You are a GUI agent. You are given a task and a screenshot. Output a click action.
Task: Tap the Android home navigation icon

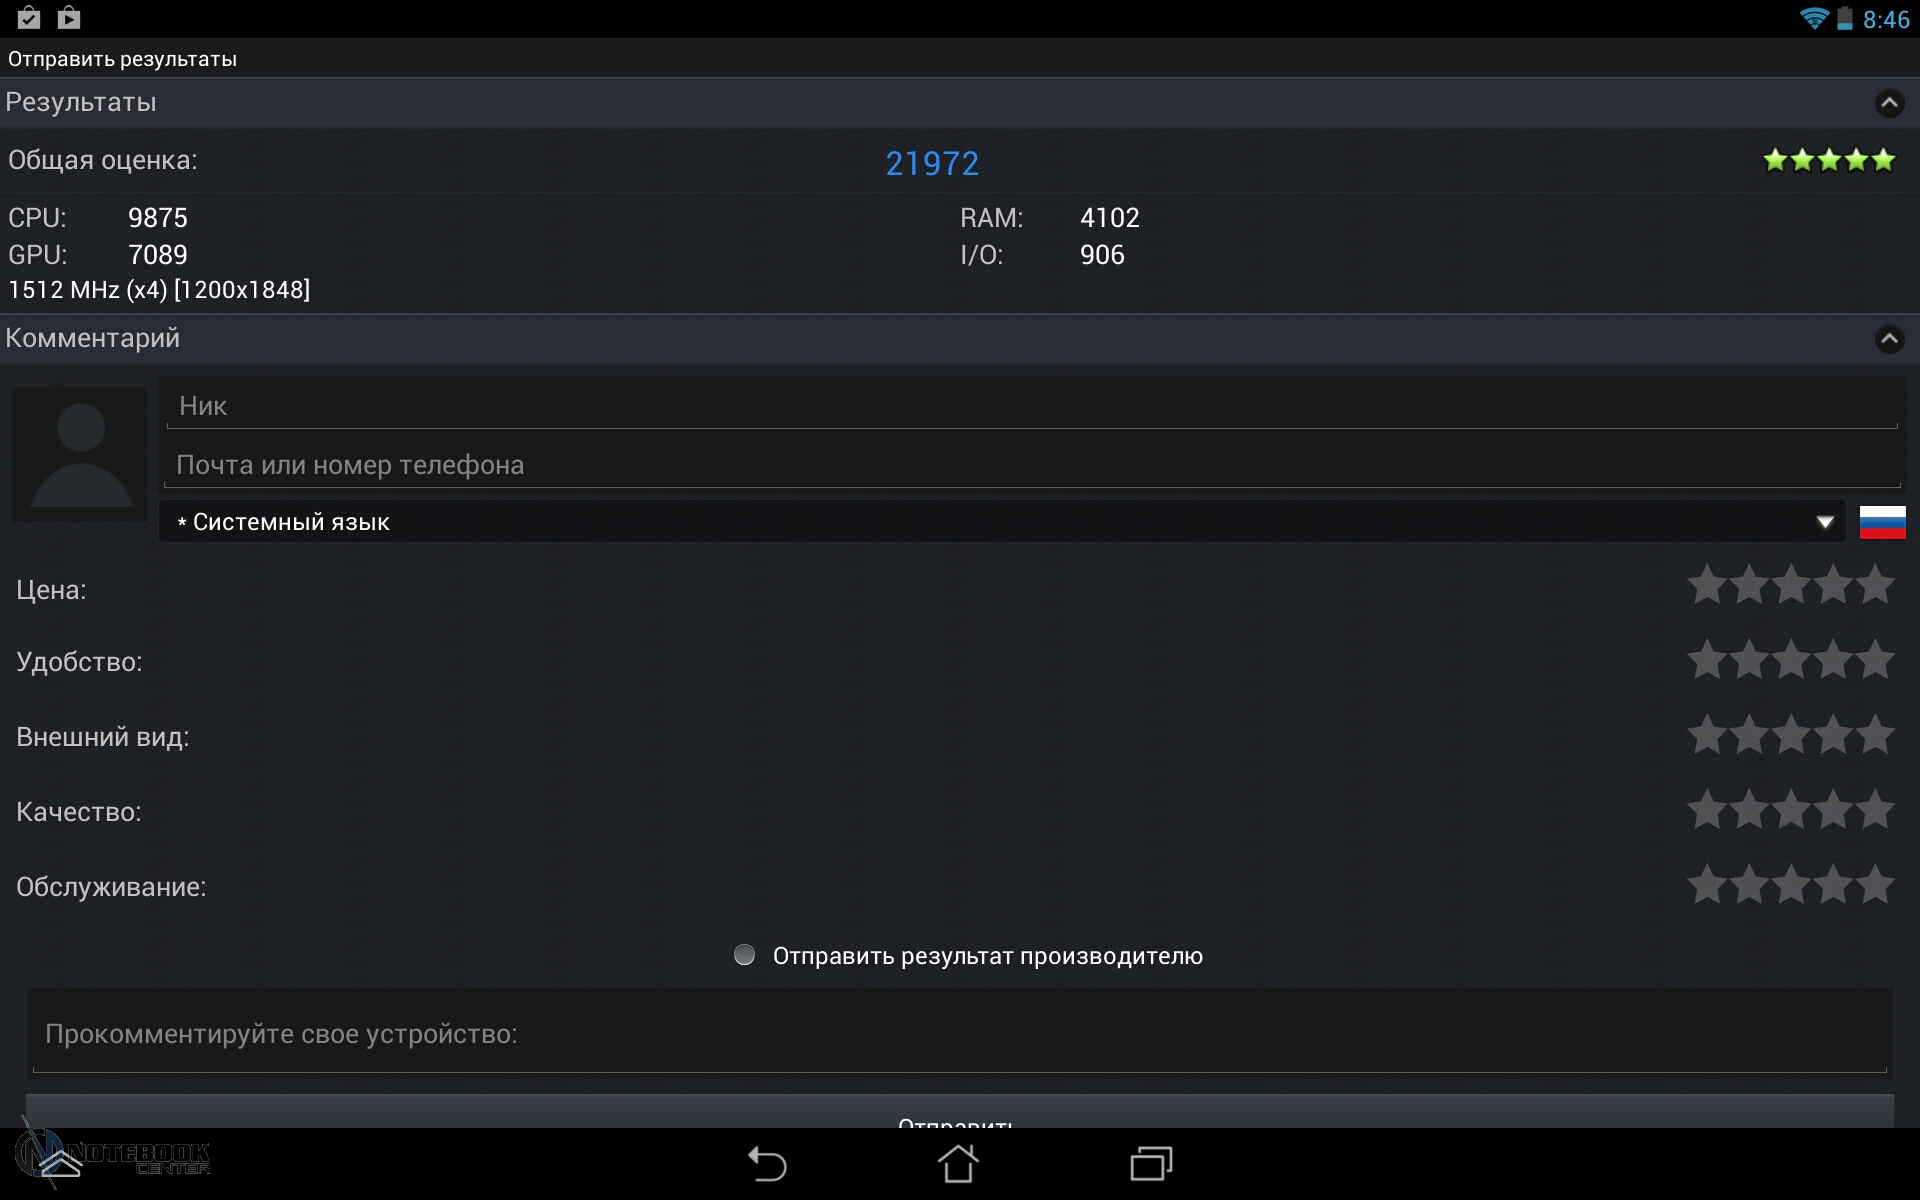click(x=958, y=1163)
